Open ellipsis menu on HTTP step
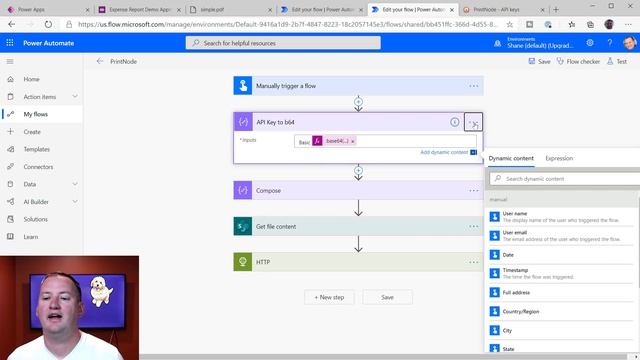This screenshot has height=360, width=640. click(473, 262)
